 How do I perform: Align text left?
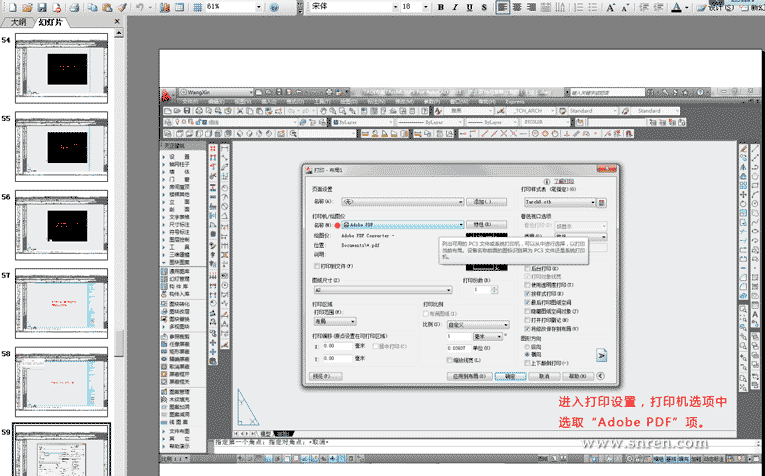(x=502, y=7)
